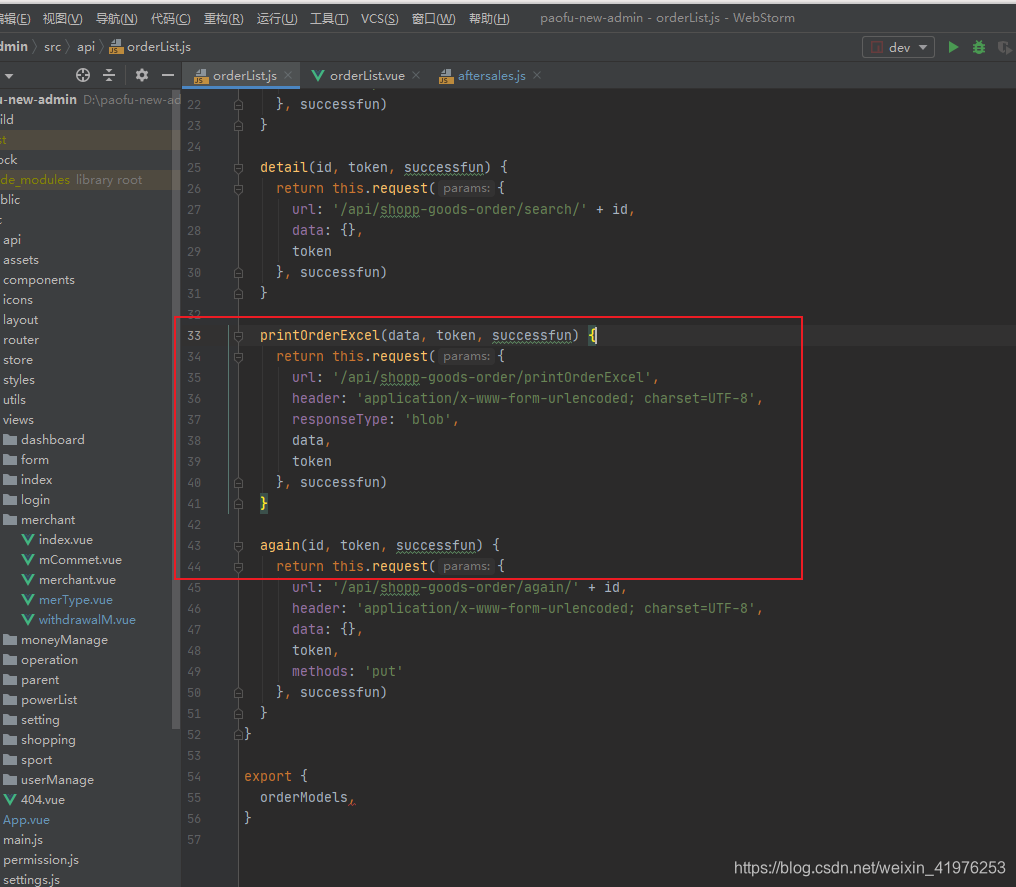This screenshot has height=887, width=1016.
Task: Click the printOrderExcel function name
Action: click(319, 336)
